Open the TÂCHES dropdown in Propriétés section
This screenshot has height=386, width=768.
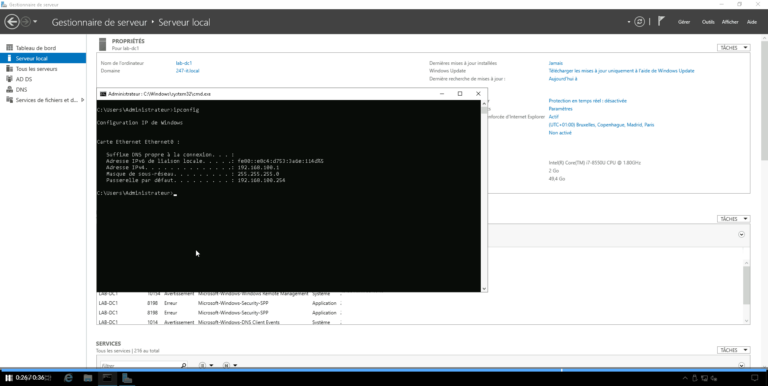(733, 48)
